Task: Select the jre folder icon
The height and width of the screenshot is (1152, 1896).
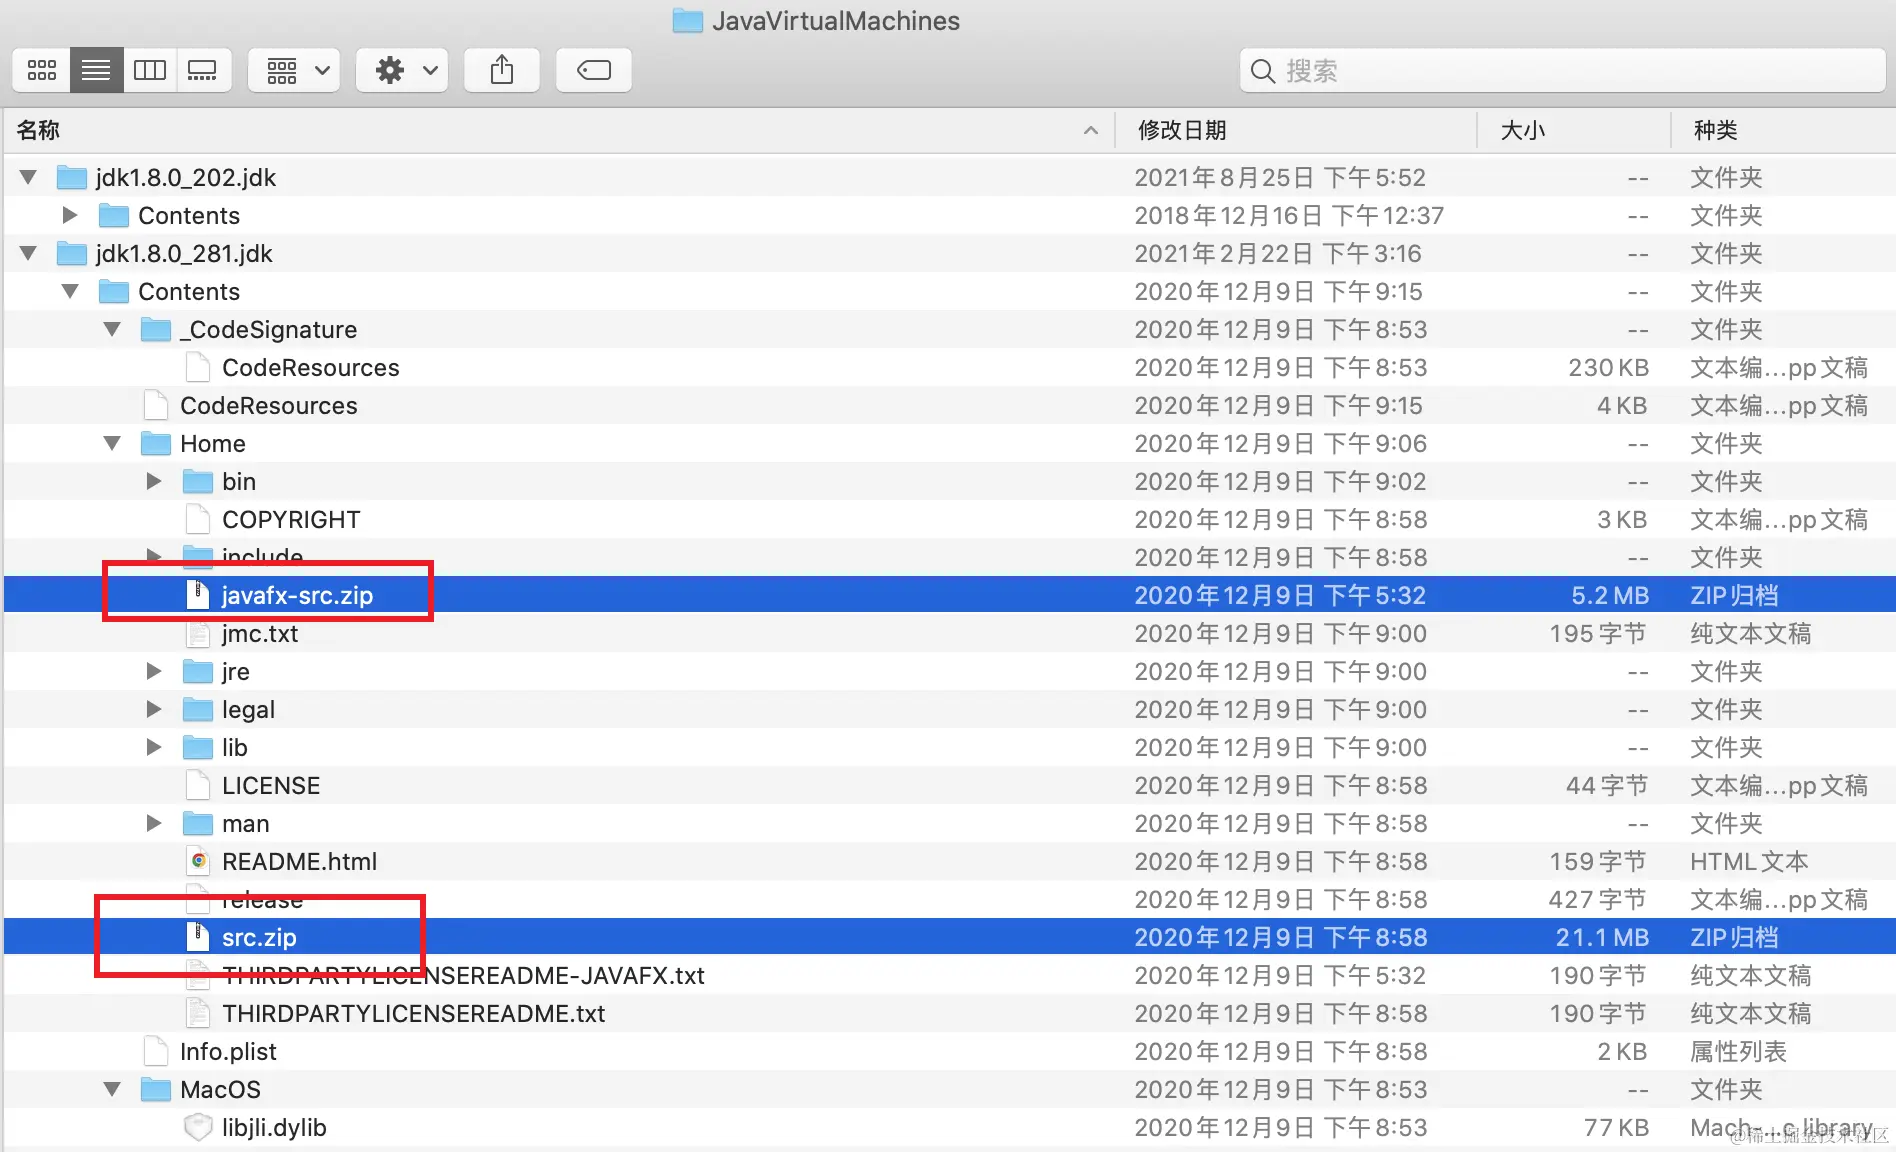Action: pos(198,671)
